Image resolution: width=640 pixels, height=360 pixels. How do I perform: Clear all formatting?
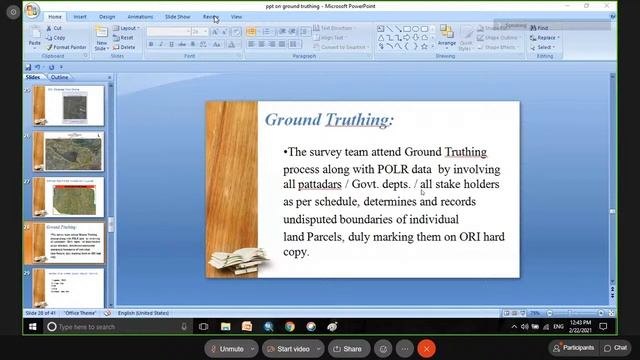coord(236,32)
